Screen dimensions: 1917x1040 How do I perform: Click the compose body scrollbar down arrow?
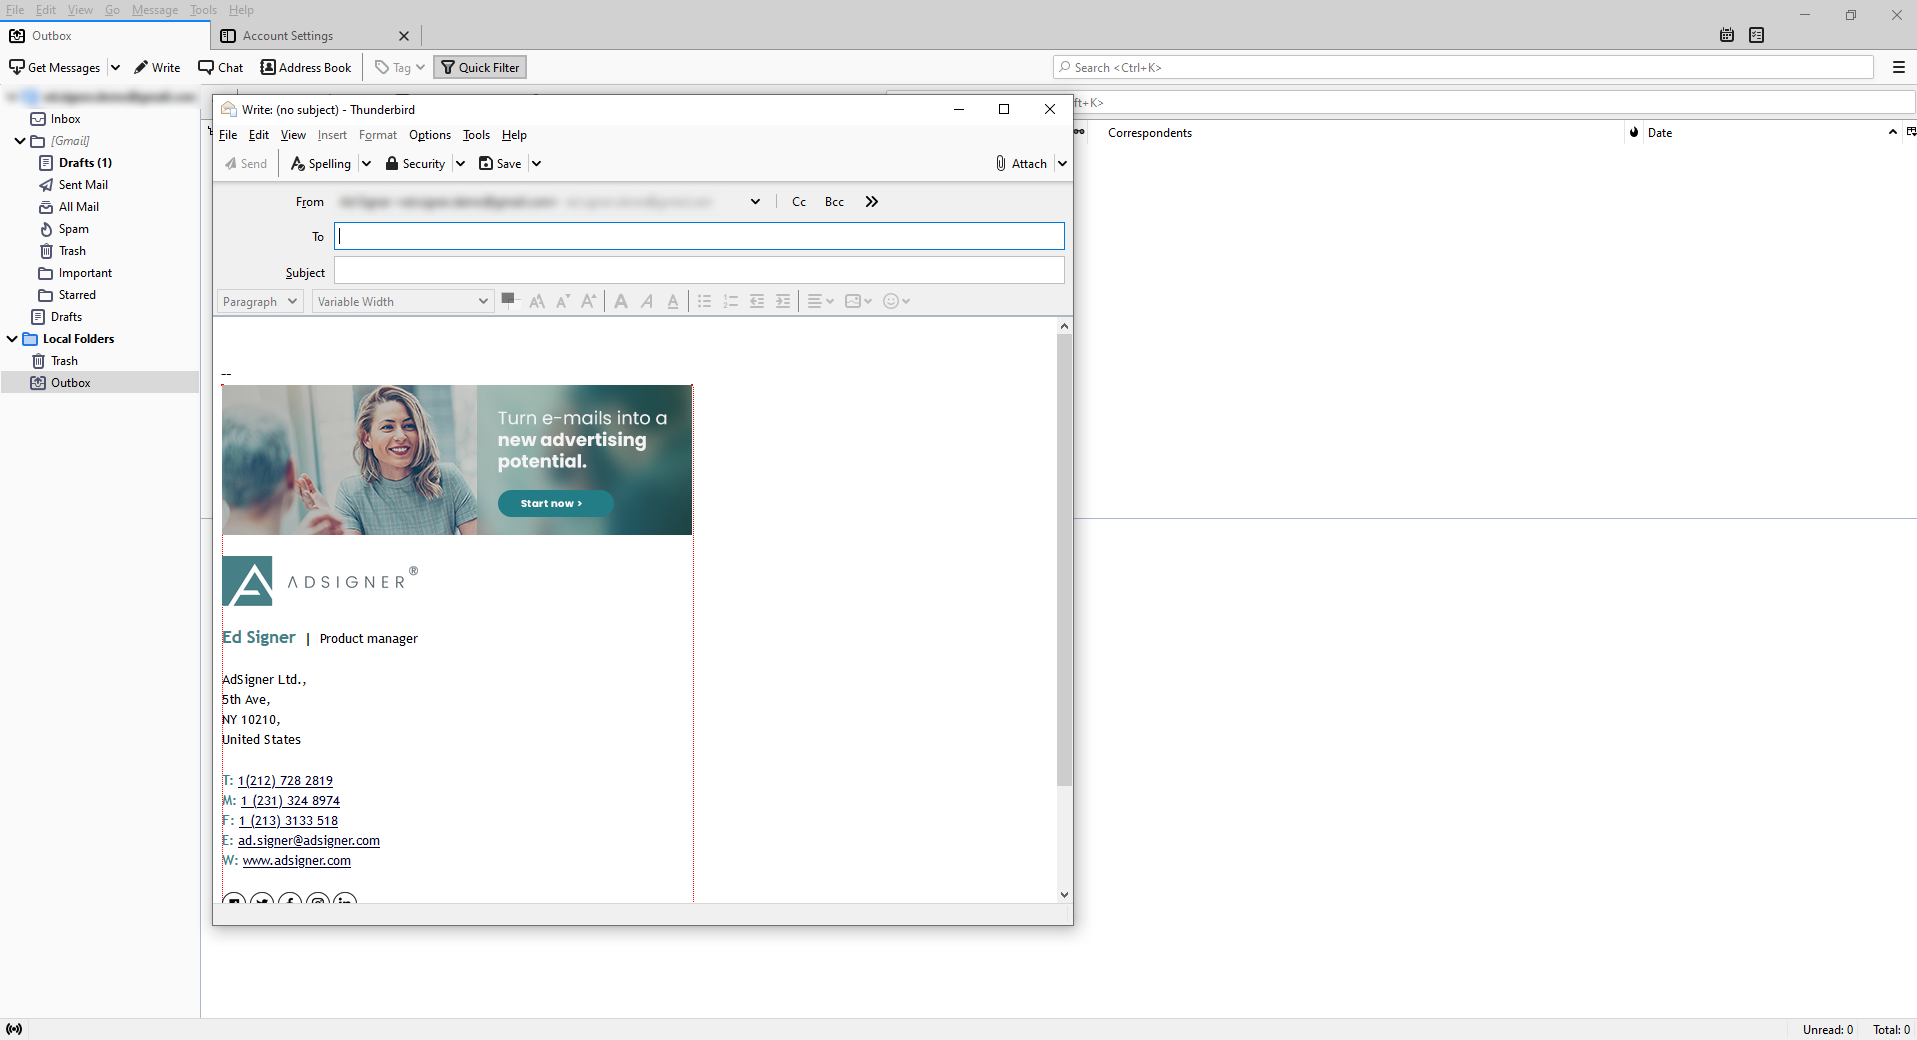(x=1064, y=895)
